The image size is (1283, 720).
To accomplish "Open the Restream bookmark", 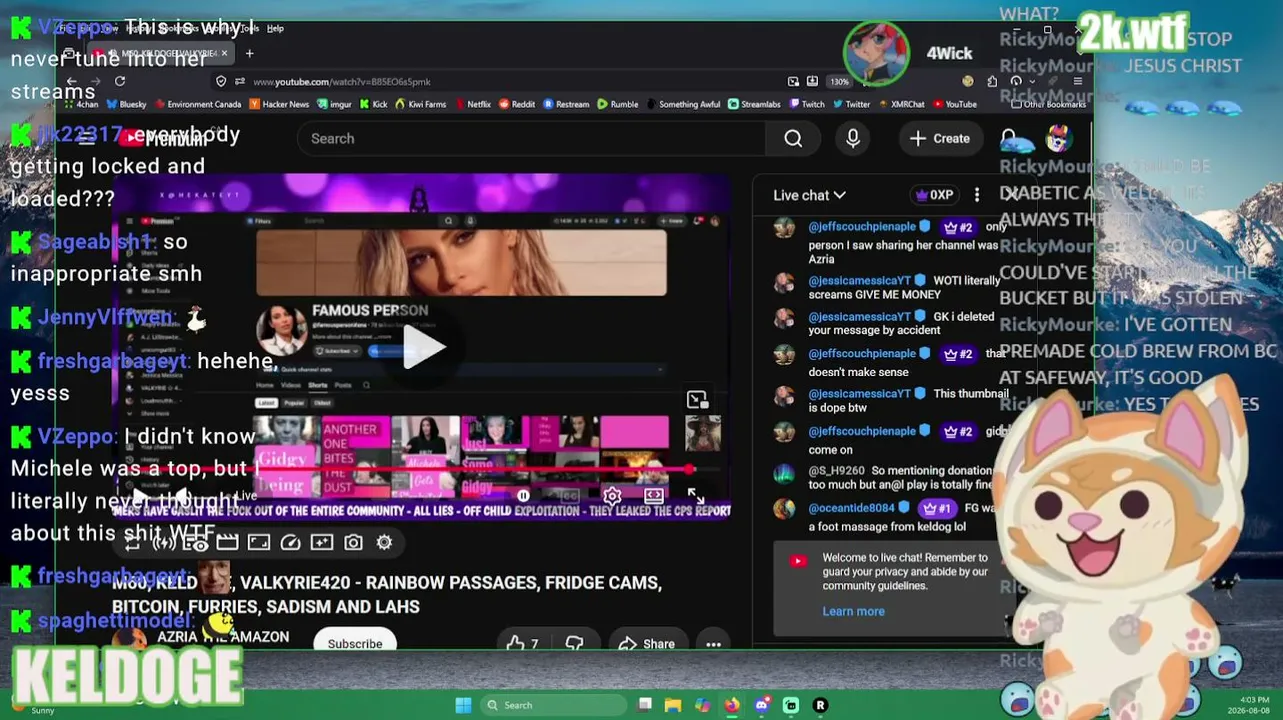I will (x=566, y=104).
